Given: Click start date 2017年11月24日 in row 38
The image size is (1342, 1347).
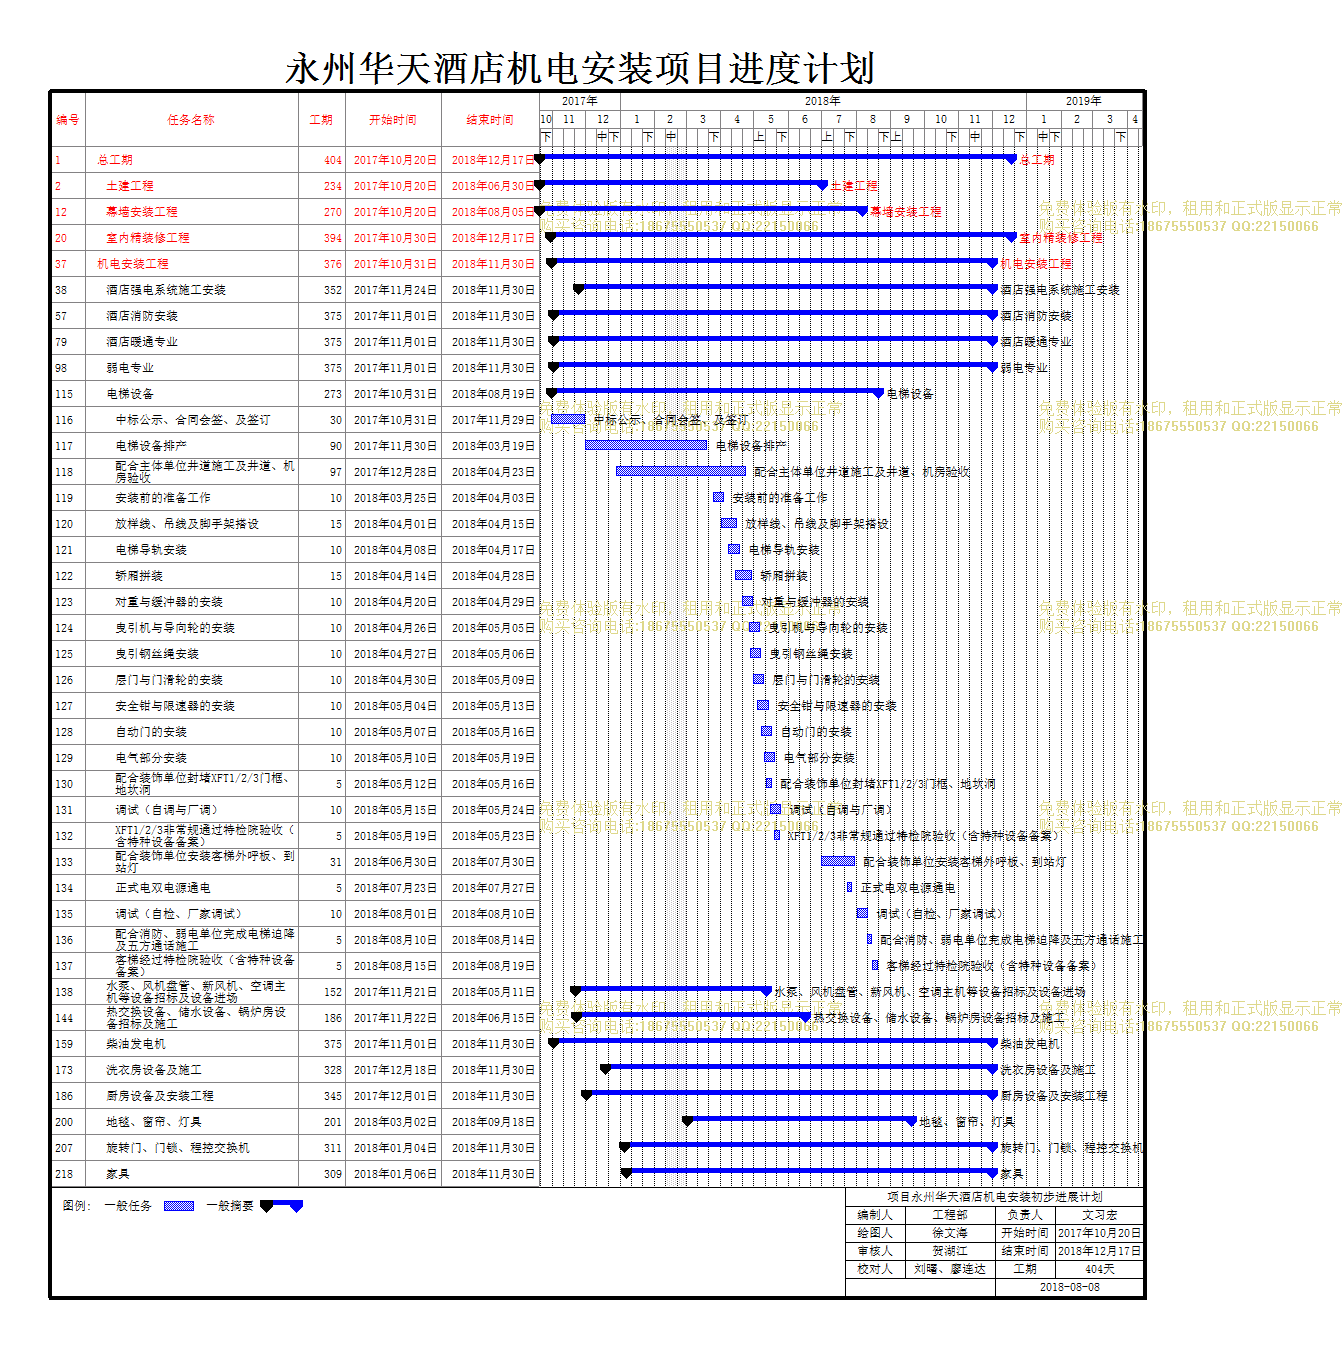Looking at the screenshot, I should (x=395, y=290).
